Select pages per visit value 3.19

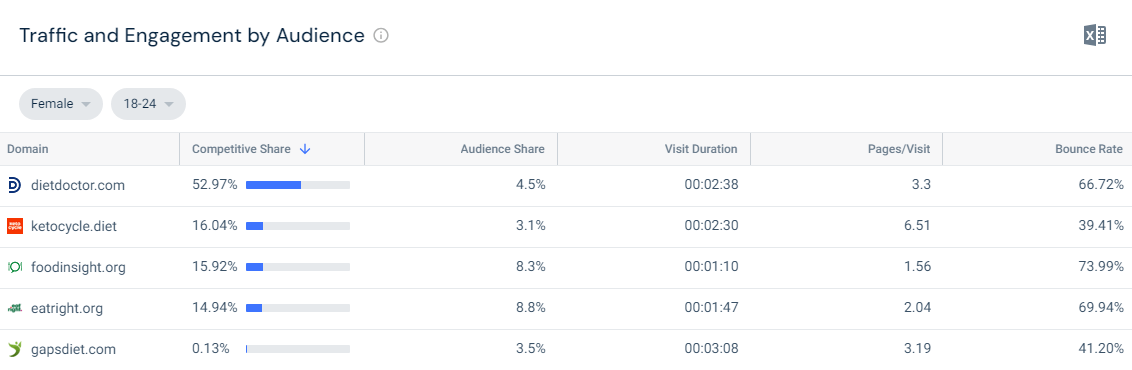tap(918, 350)
